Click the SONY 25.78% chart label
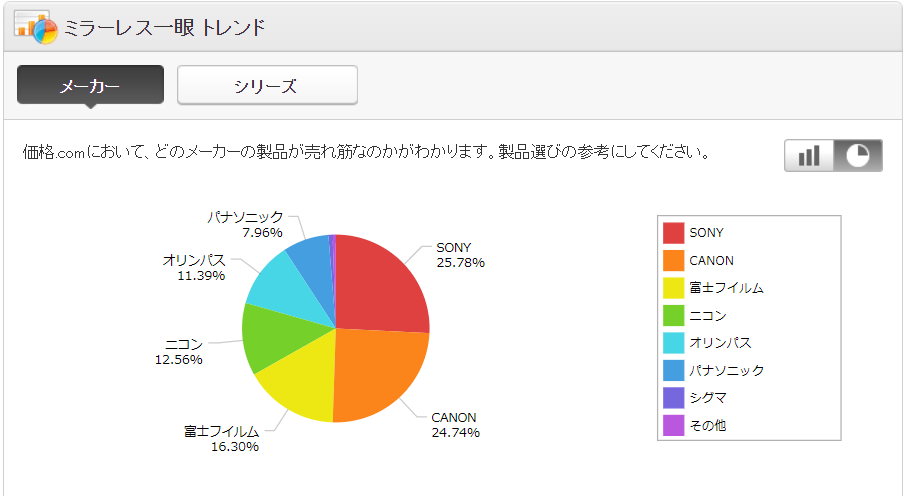Image resolution: width=904 pixels, height=496 pixels. click(x=460, y=255)
